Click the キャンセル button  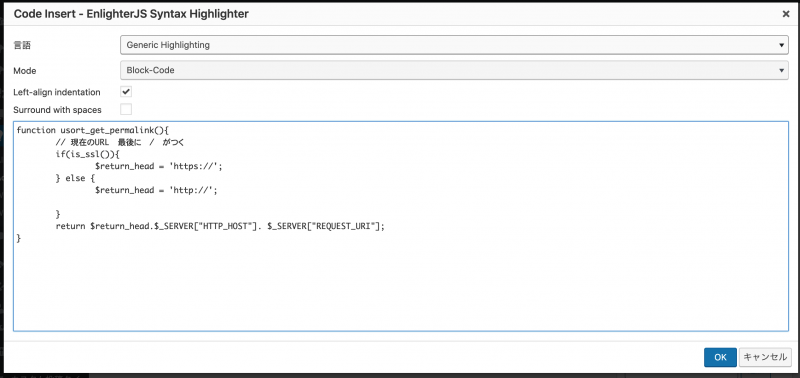point(765,357)
